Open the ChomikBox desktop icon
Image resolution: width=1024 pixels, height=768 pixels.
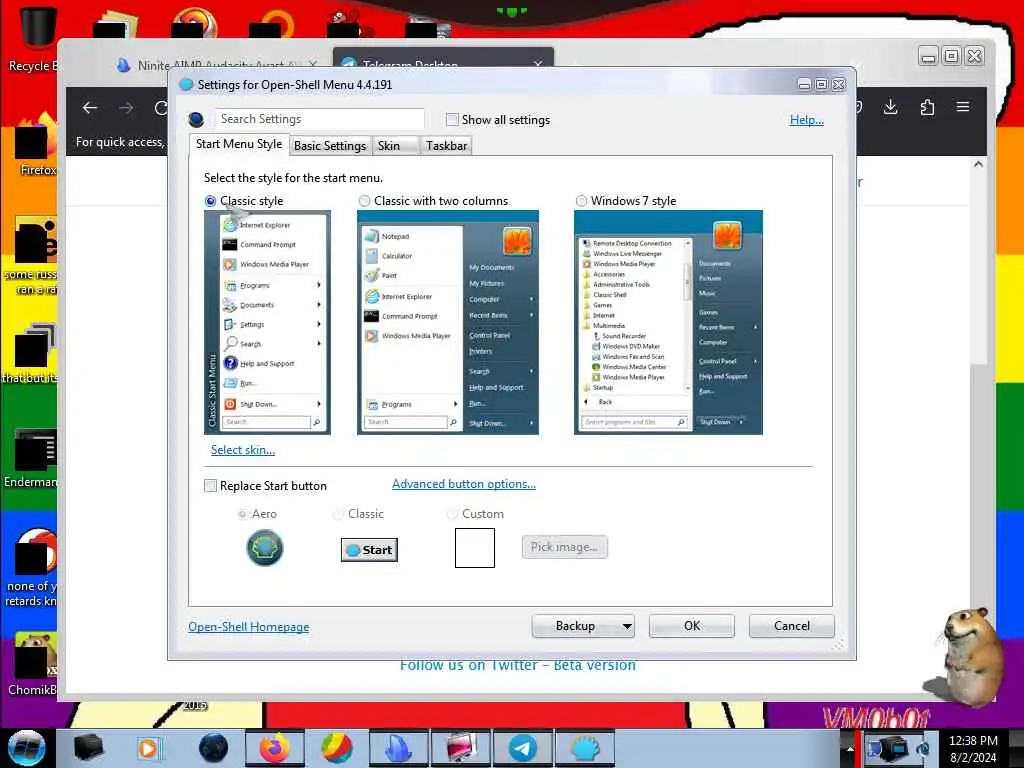(x=33, y=664)
